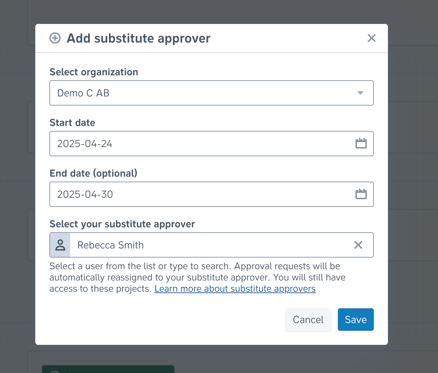
Task: Open the Demo C AB organization selector
Action: point(211,93)
